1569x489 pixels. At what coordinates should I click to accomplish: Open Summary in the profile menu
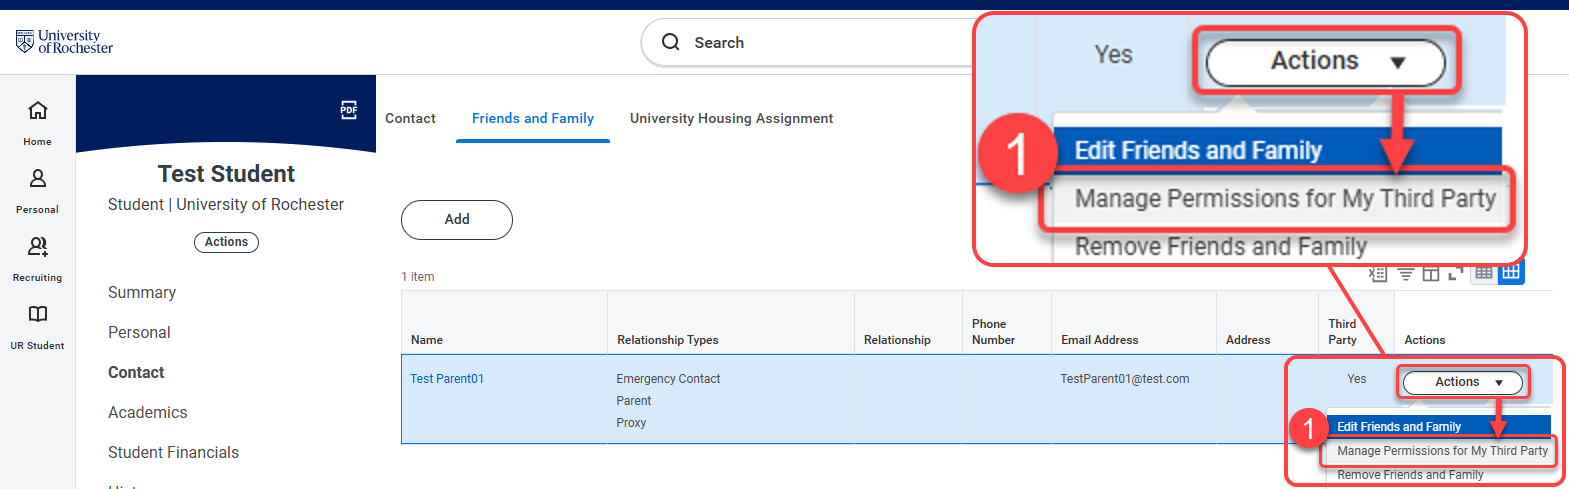pos(142,292)
